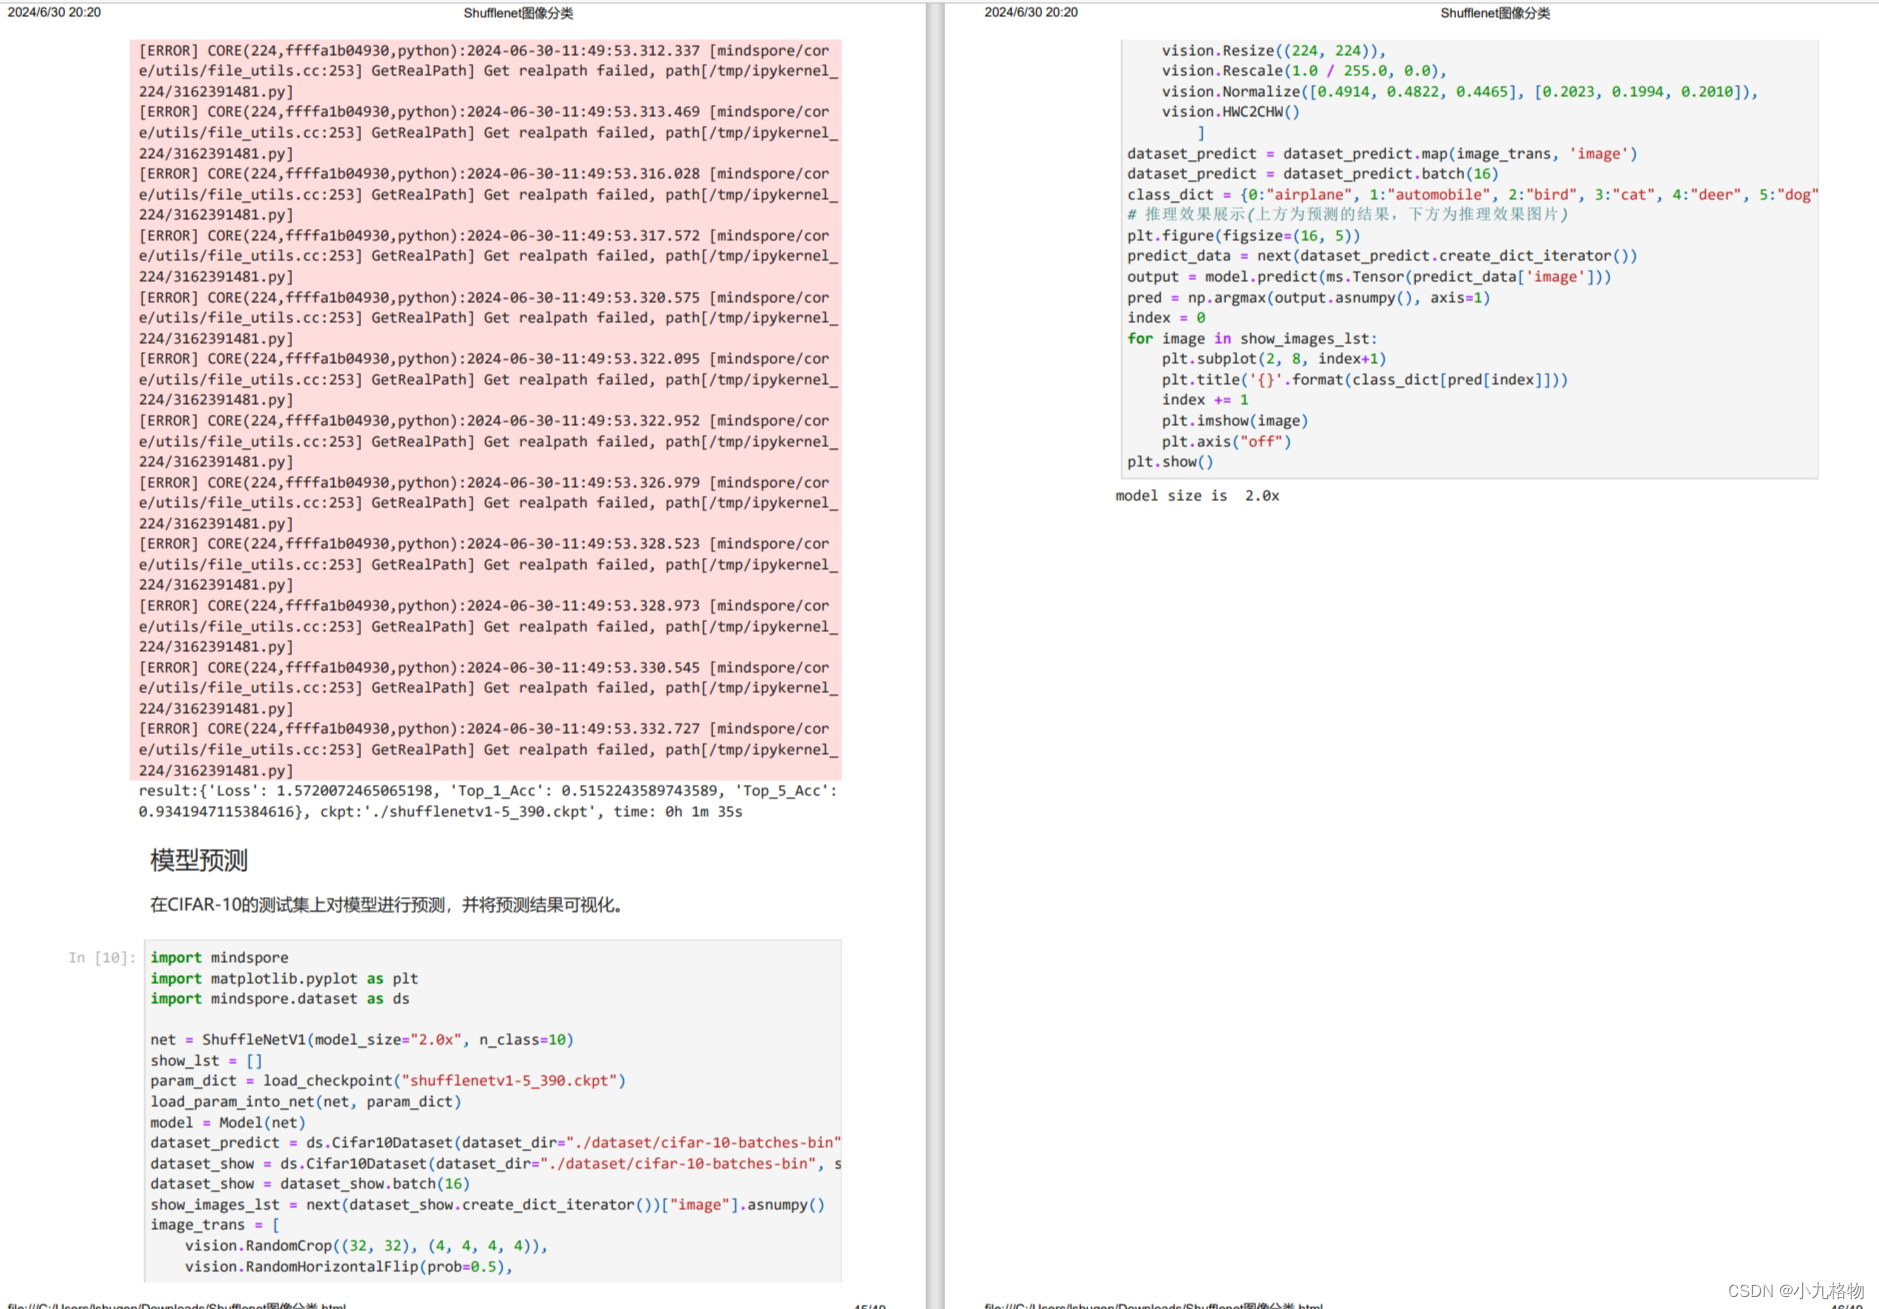The width and height of the screenshot is (1879, 1309).
Task: Click the line import mindspore.dataset as ds
Action: [x=280, y=999]
